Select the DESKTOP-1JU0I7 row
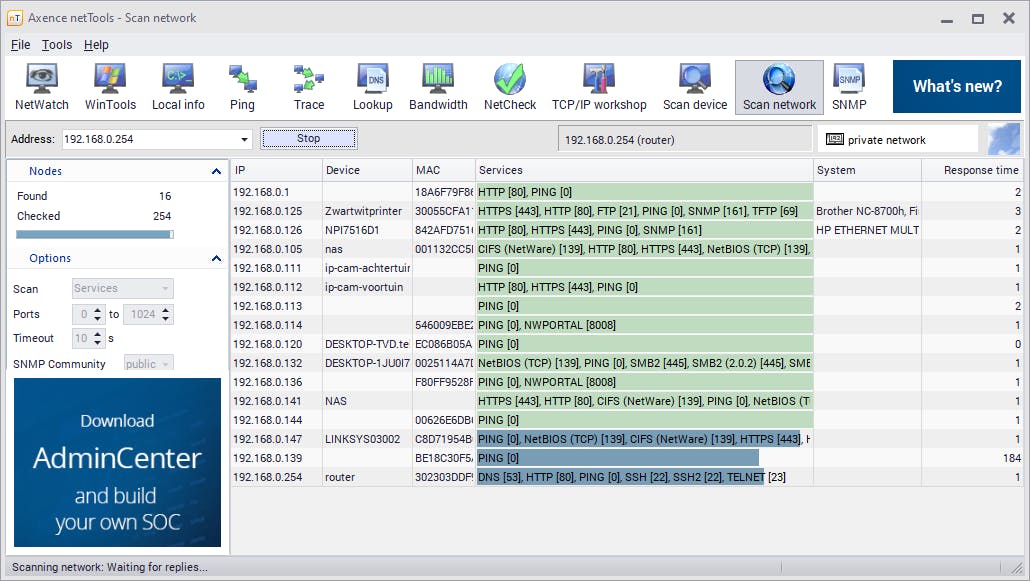Screen dimensions: 1030x581 pyautogui.click(x=627, y=363)
